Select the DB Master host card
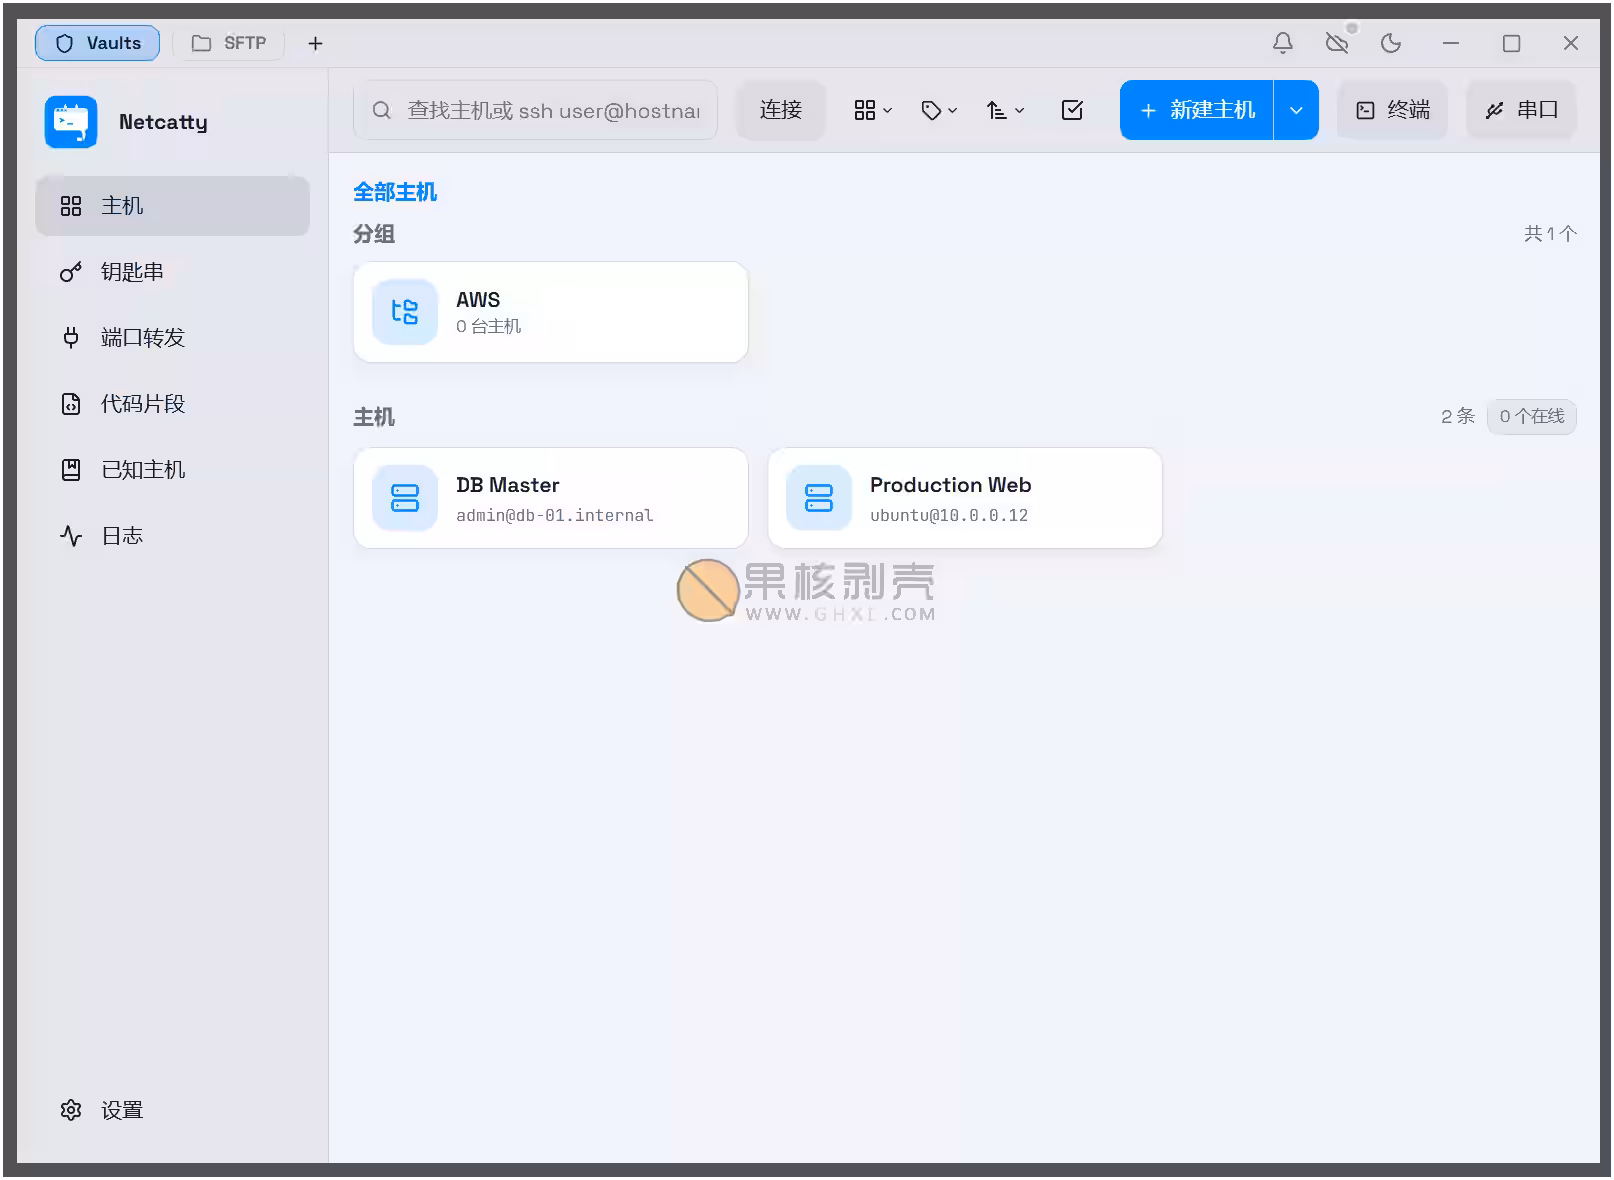The width and height of the screenshot is (1614, 1180). click(551, 498)
